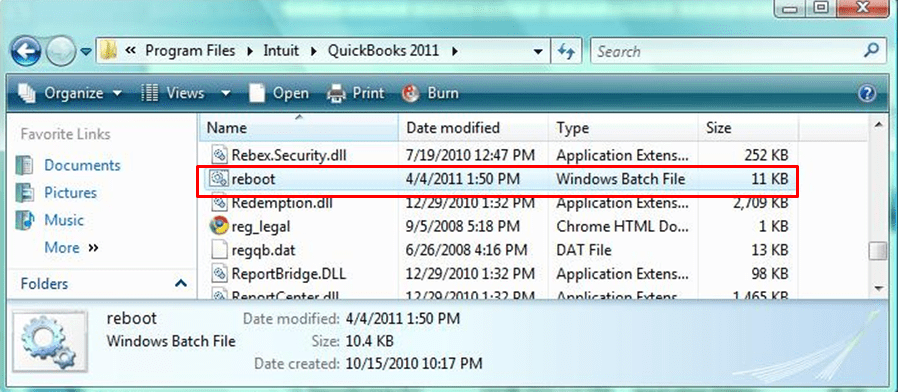The width and height of the screenshot is (898, 392).
Task: Select Intuit in the address path
Action: (x=281, y=51)
